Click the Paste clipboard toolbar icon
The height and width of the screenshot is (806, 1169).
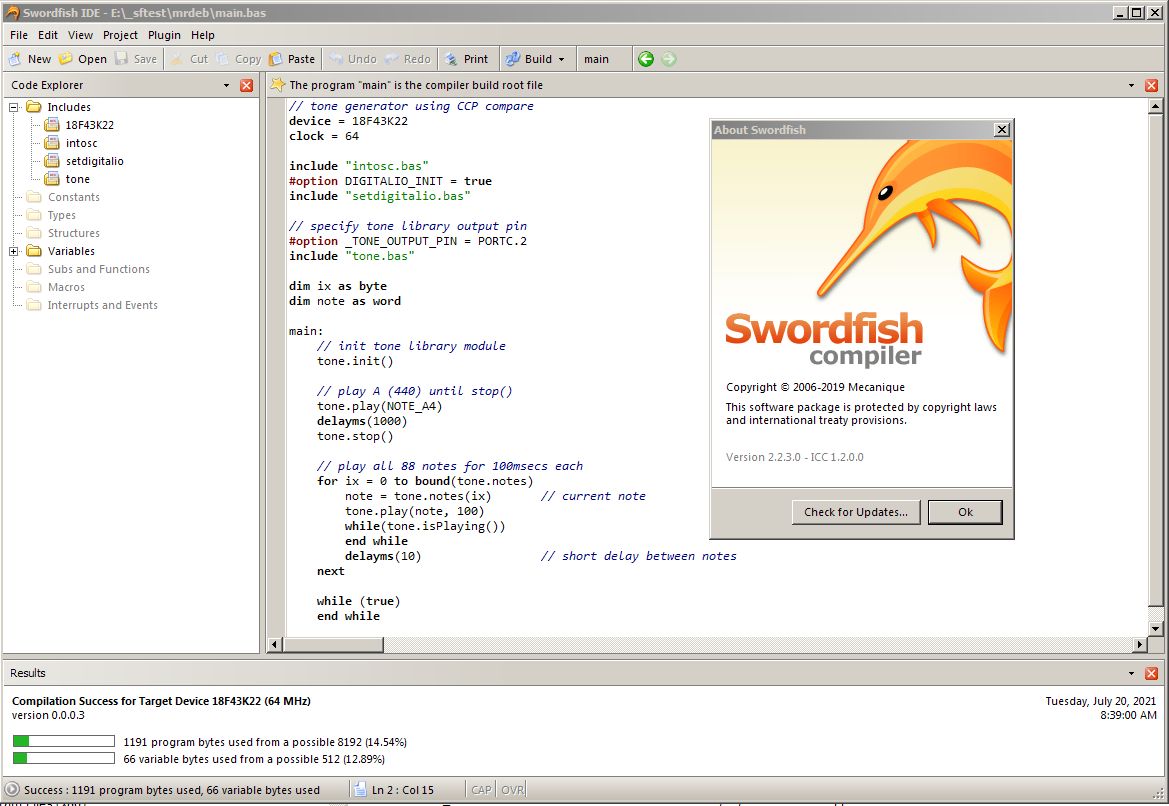(x=276, y=59)
